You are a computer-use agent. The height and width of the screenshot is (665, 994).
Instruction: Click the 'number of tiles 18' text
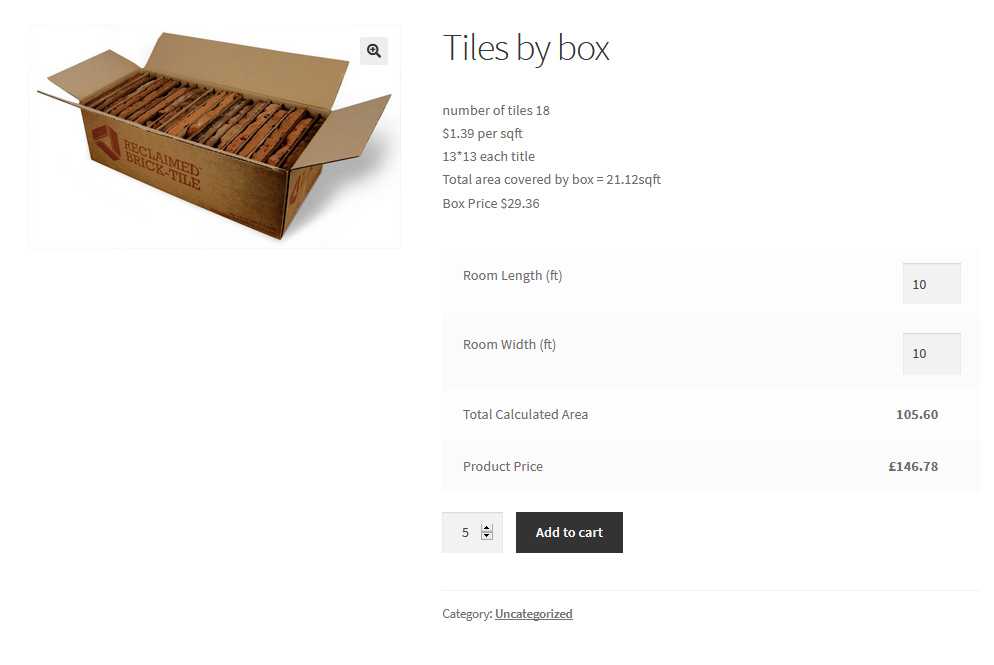click(496, 110)
